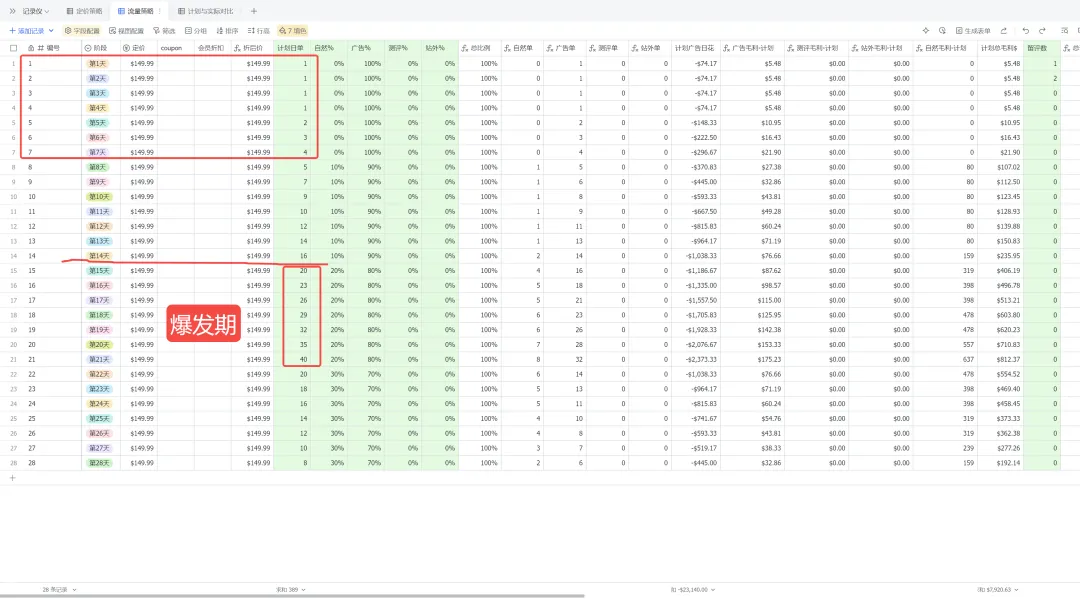This screenshot has height=599, width=1080.
Task: Add a new view with plus tab
Action: [x=253, y=11]
